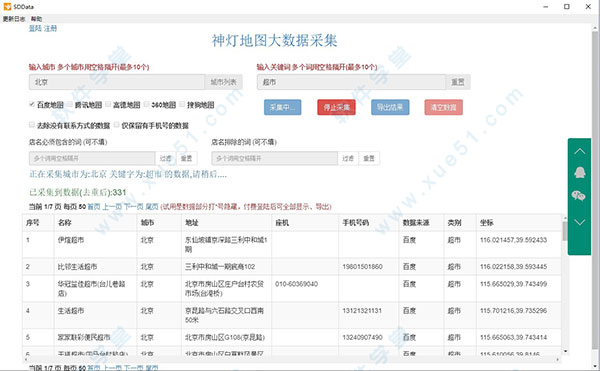Click 重置 button for 店名必须包含的词
Image resolution: width=600 pixels, height=371 pixels.
pyautogui.click(x=186, y=158)
